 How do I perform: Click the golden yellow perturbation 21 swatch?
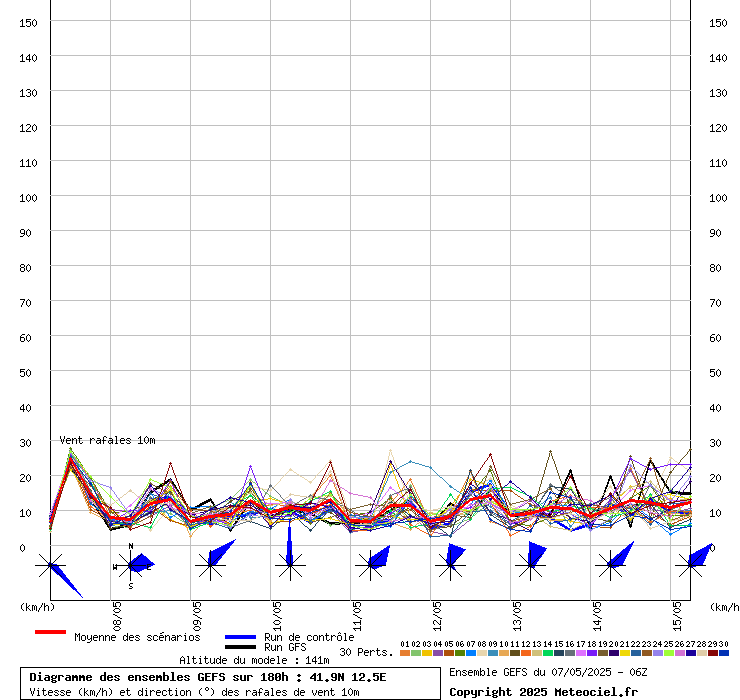(x=625, y=653)
